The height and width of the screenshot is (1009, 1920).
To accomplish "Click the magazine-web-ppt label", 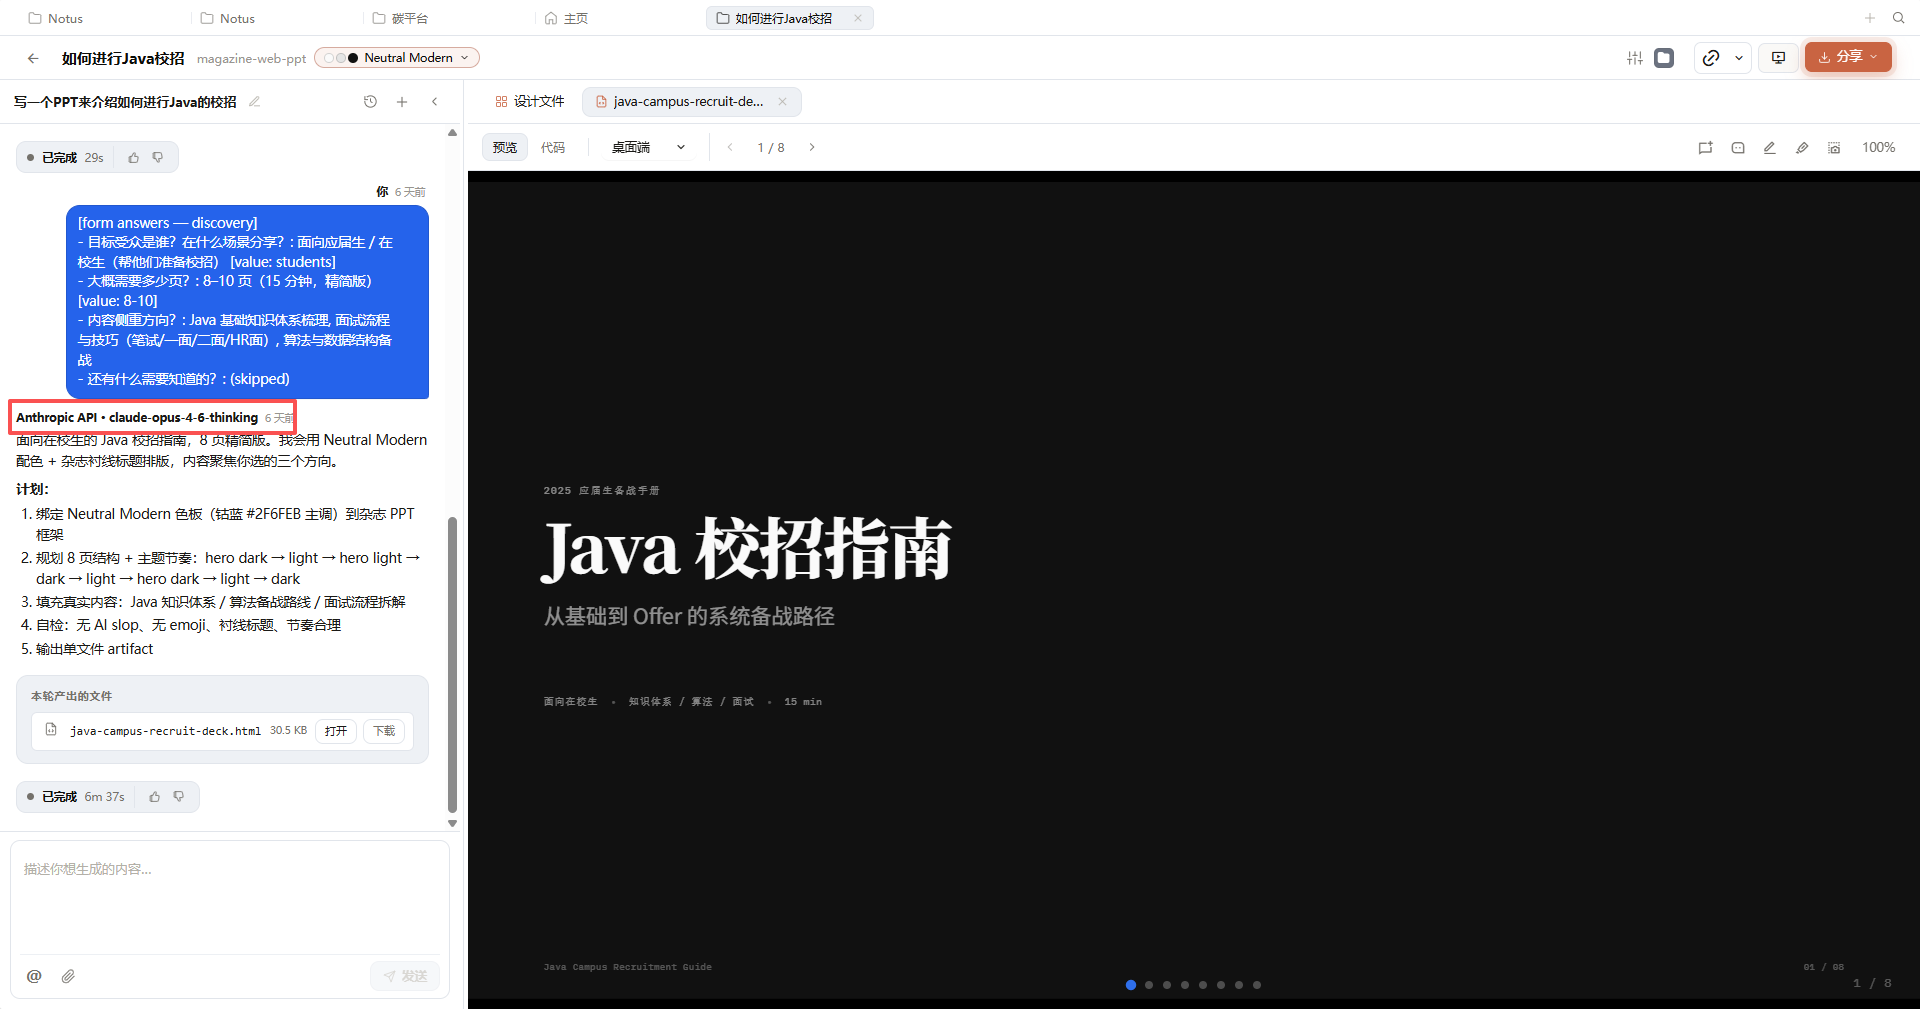I will coord(252,59).
